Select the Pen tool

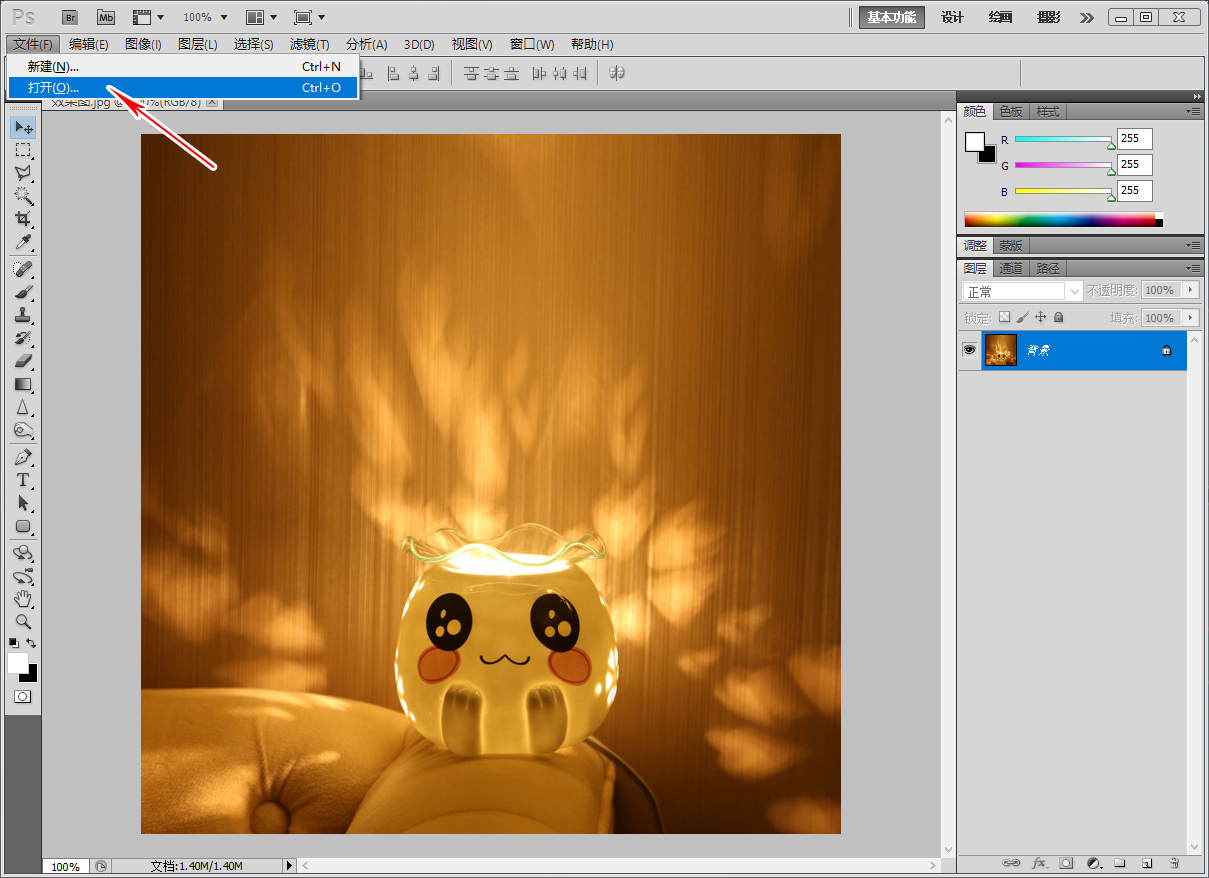pyautogui.click(x=24, y=457)
